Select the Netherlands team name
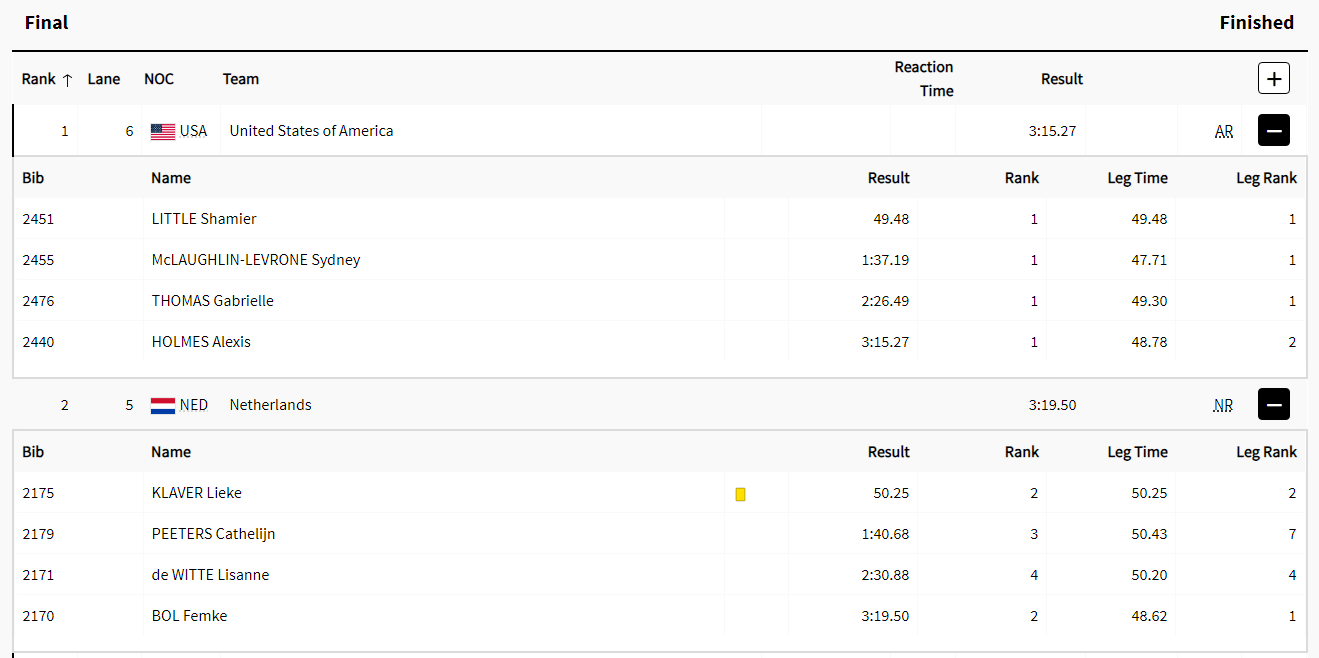Screen dimensions: 1319x658 (270, 405)
